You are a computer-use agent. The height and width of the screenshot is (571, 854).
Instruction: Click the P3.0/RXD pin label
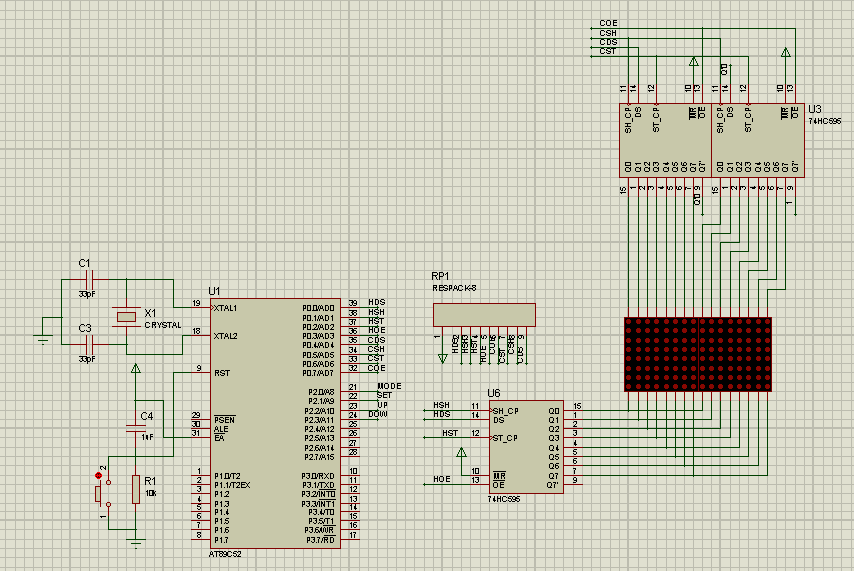click(x=319, y=476)
